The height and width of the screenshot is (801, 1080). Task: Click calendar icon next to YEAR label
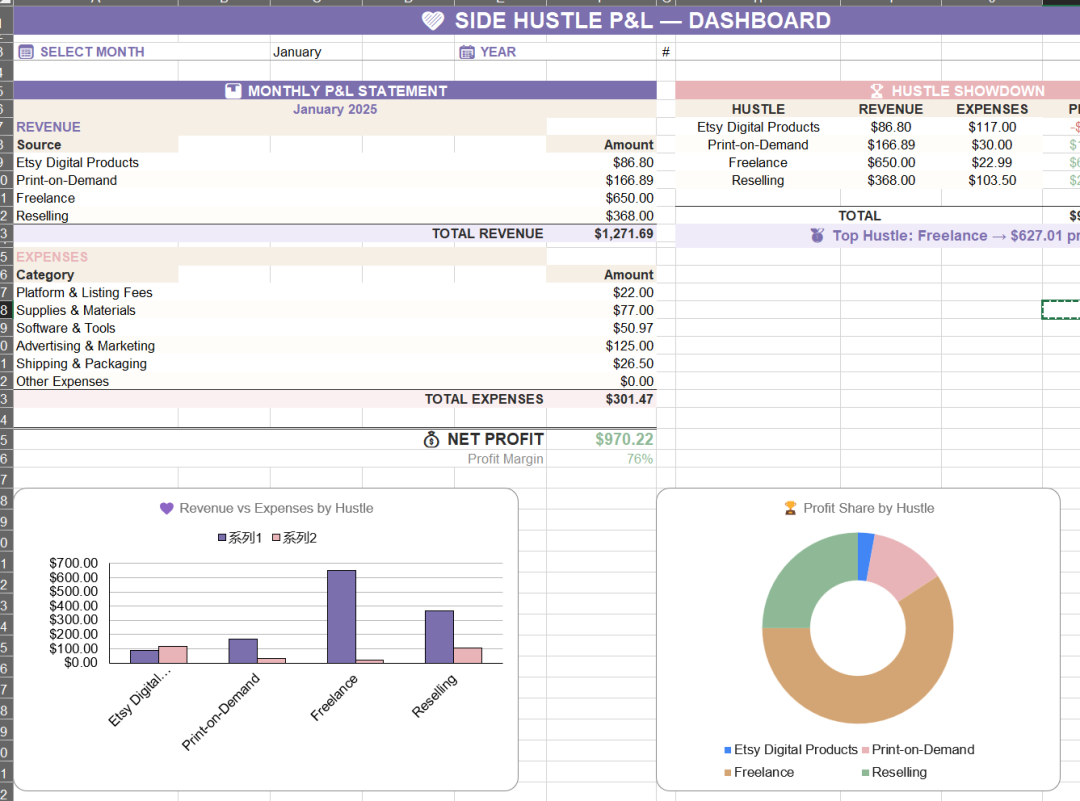pos(466,52)
